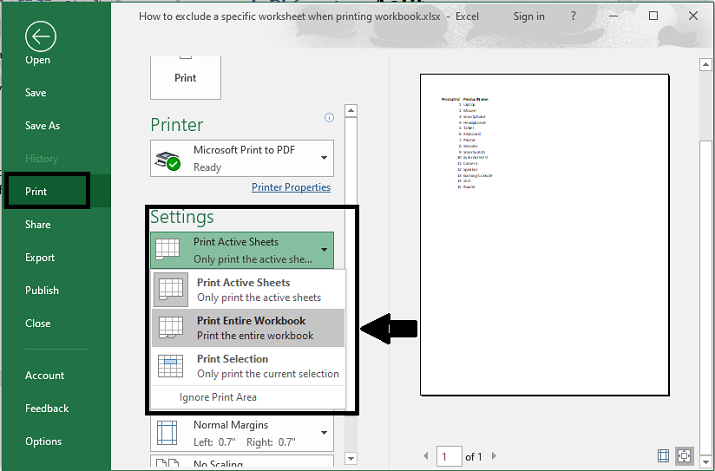Open the Account page
The width and height of the screenshot is (715, 471).
point(45,375)
